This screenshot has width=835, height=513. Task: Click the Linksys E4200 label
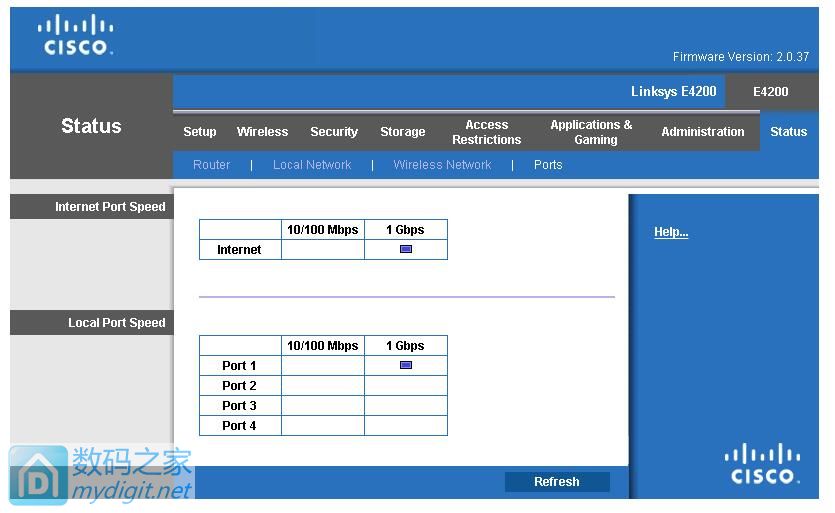point(674,92)
